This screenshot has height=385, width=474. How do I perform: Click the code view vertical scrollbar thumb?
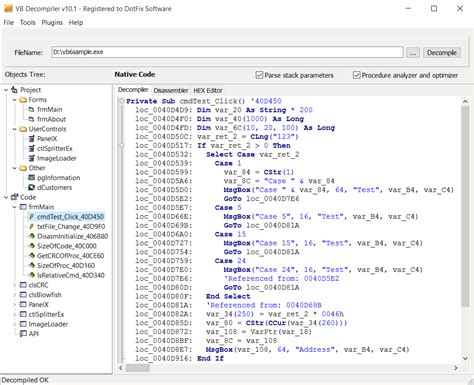pyautogui.click(x=465, y=207)
